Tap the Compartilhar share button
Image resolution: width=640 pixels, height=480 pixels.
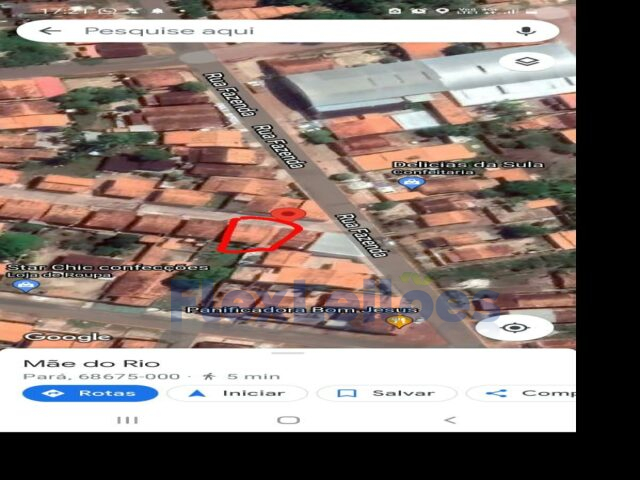click(x=521, y=393)
